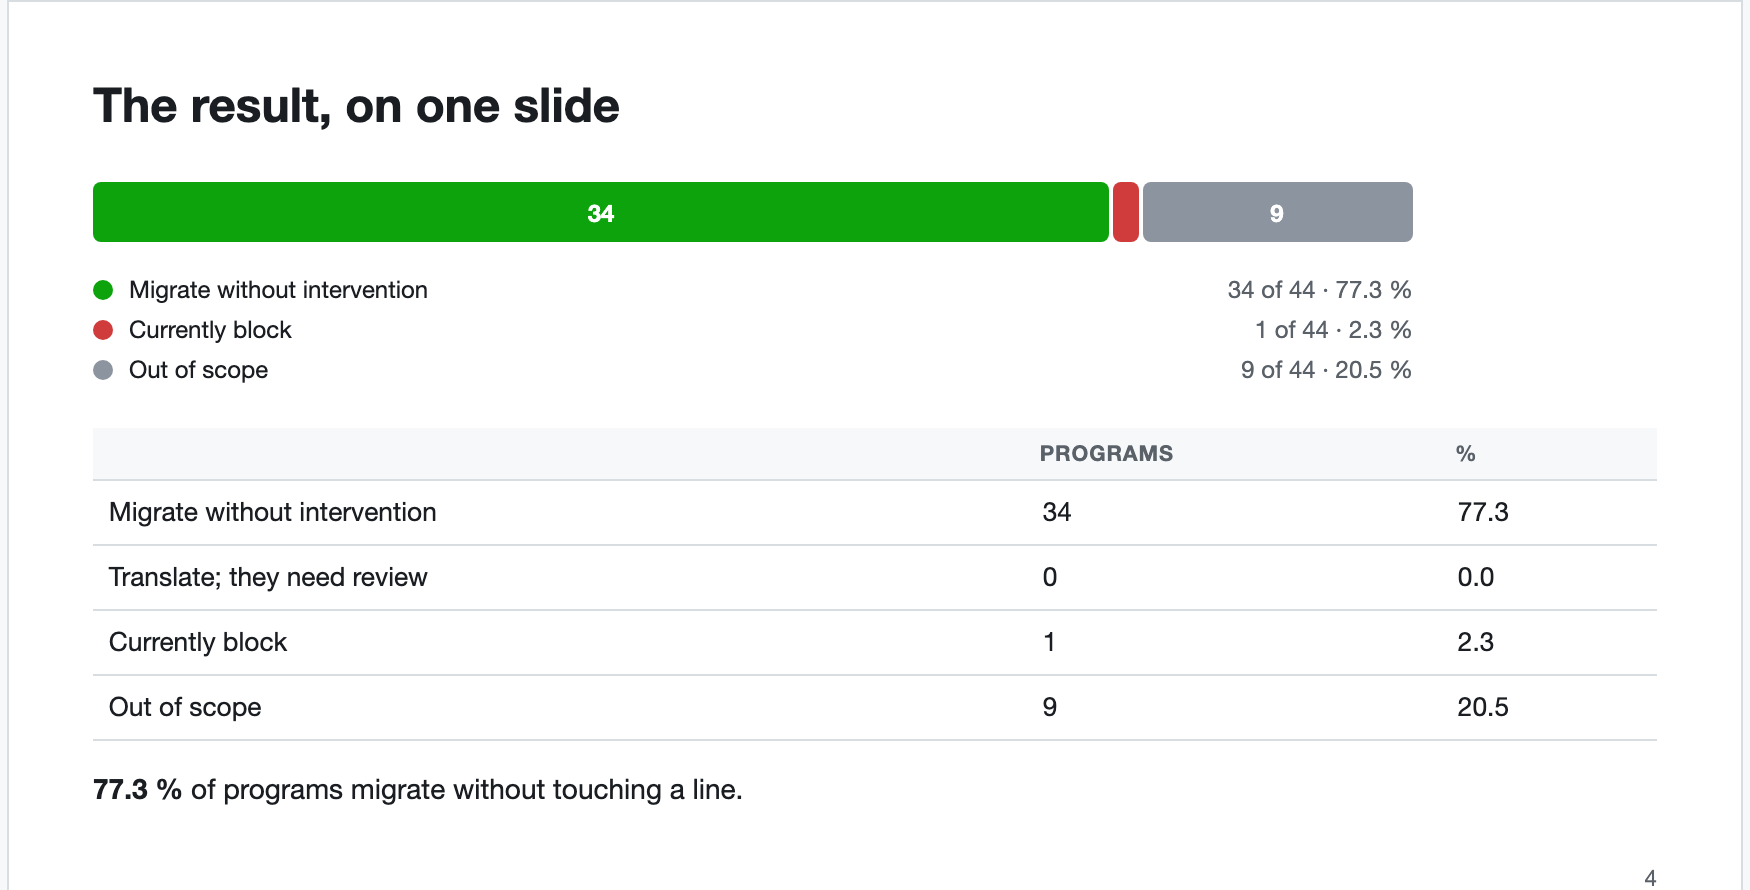Select the 'Migrate without intervention' table row
The width and height of the screenshot is (1750, 890).
(875, 513)
